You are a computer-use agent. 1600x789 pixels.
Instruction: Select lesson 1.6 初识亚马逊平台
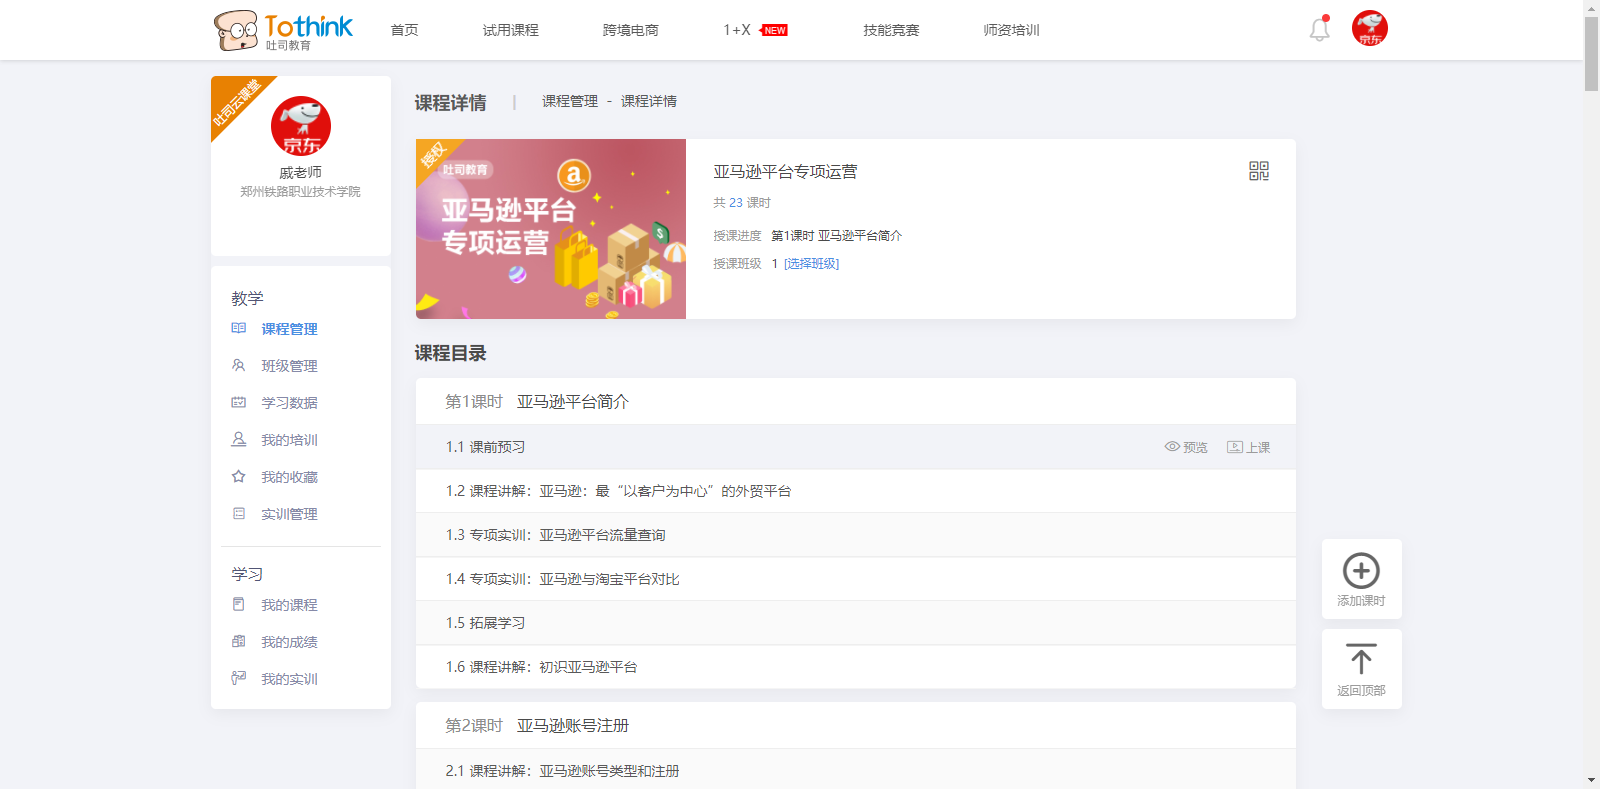(856, 667)
